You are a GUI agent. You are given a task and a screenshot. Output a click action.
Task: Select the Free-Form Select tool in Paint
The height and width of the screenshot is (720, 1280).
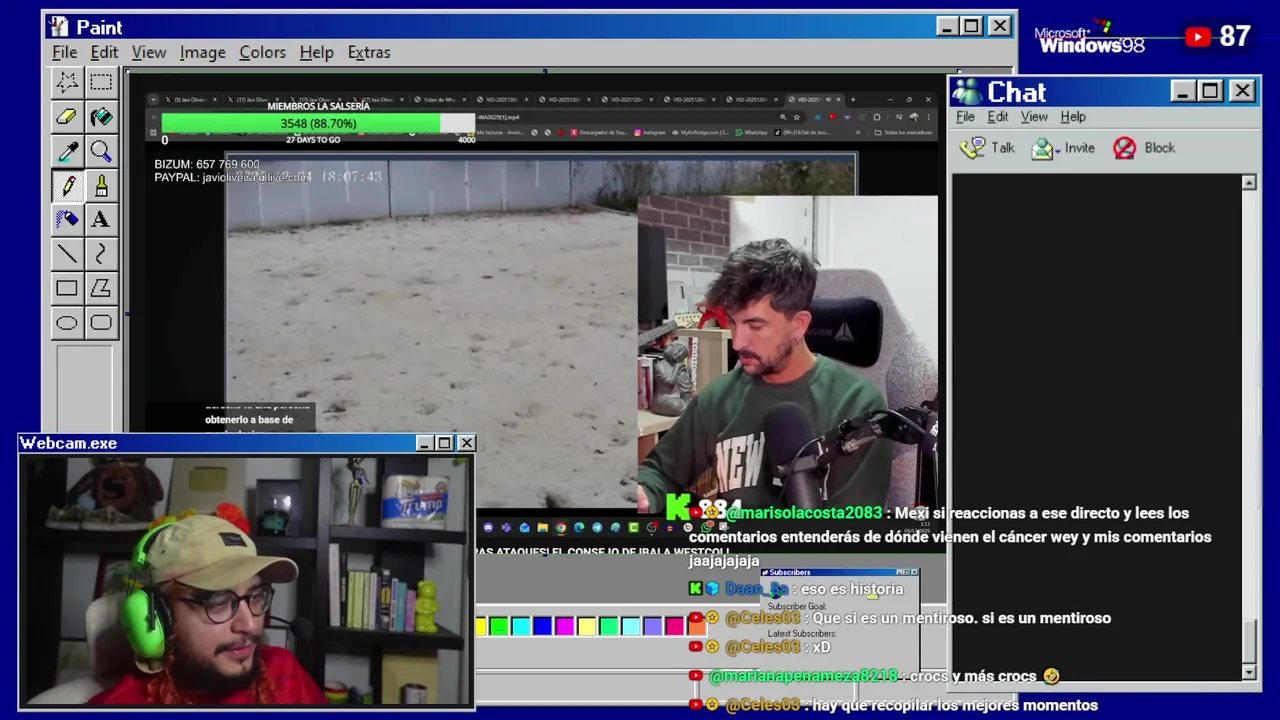coord(67,83)
